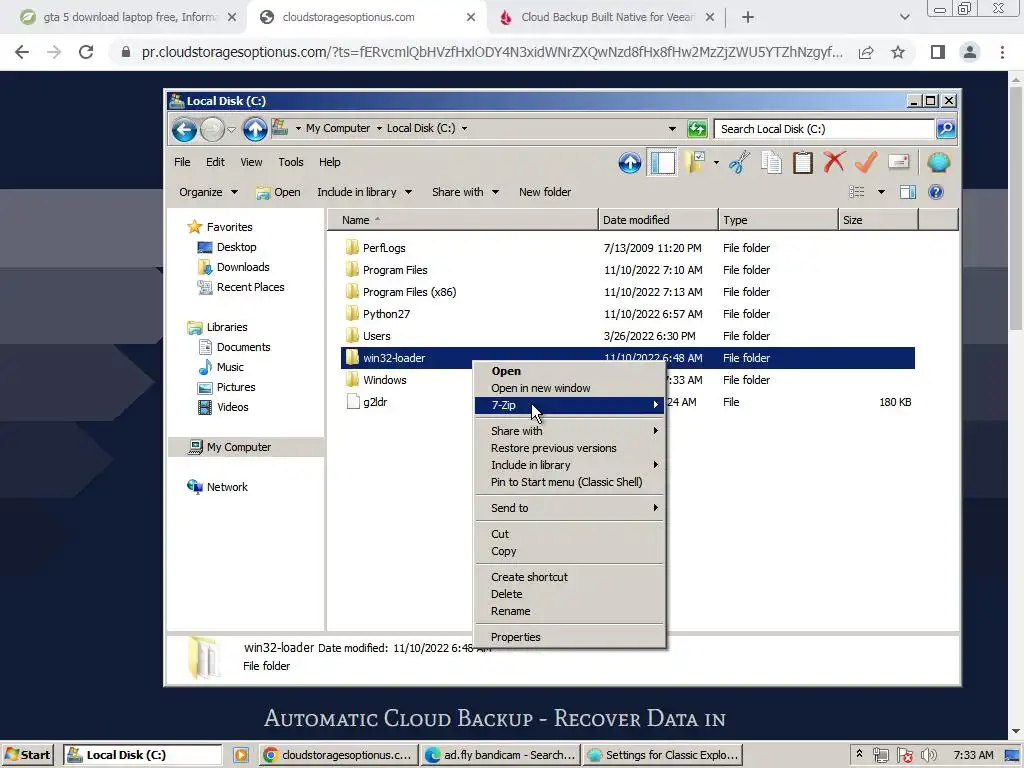Click Open in the command bar
The width and height of the screenshot is (1024, 768).
(x=278, y=192)
